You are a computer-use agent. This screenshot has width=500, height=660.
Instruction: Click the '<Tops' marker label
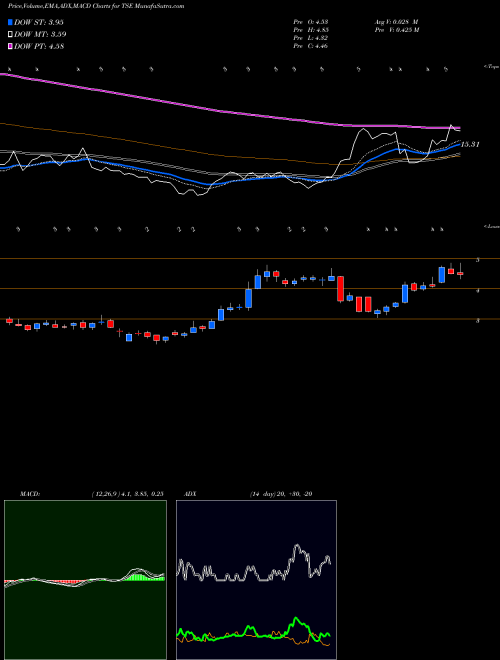tap(492, 67)
